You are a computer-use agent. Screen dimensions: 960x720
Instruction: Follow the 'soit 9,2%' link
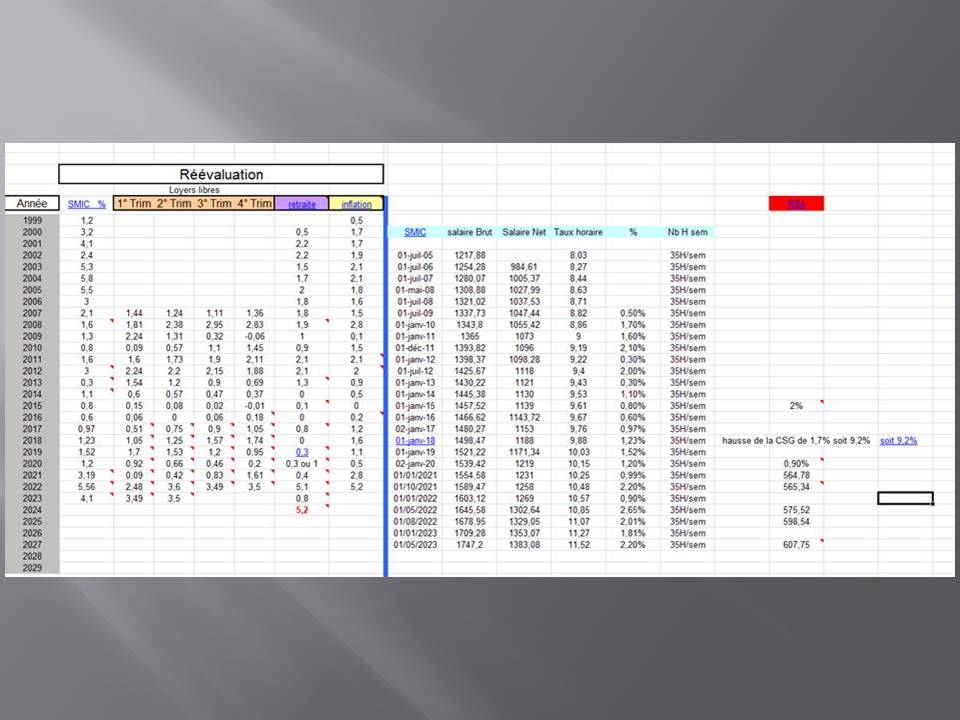(898, 440)
